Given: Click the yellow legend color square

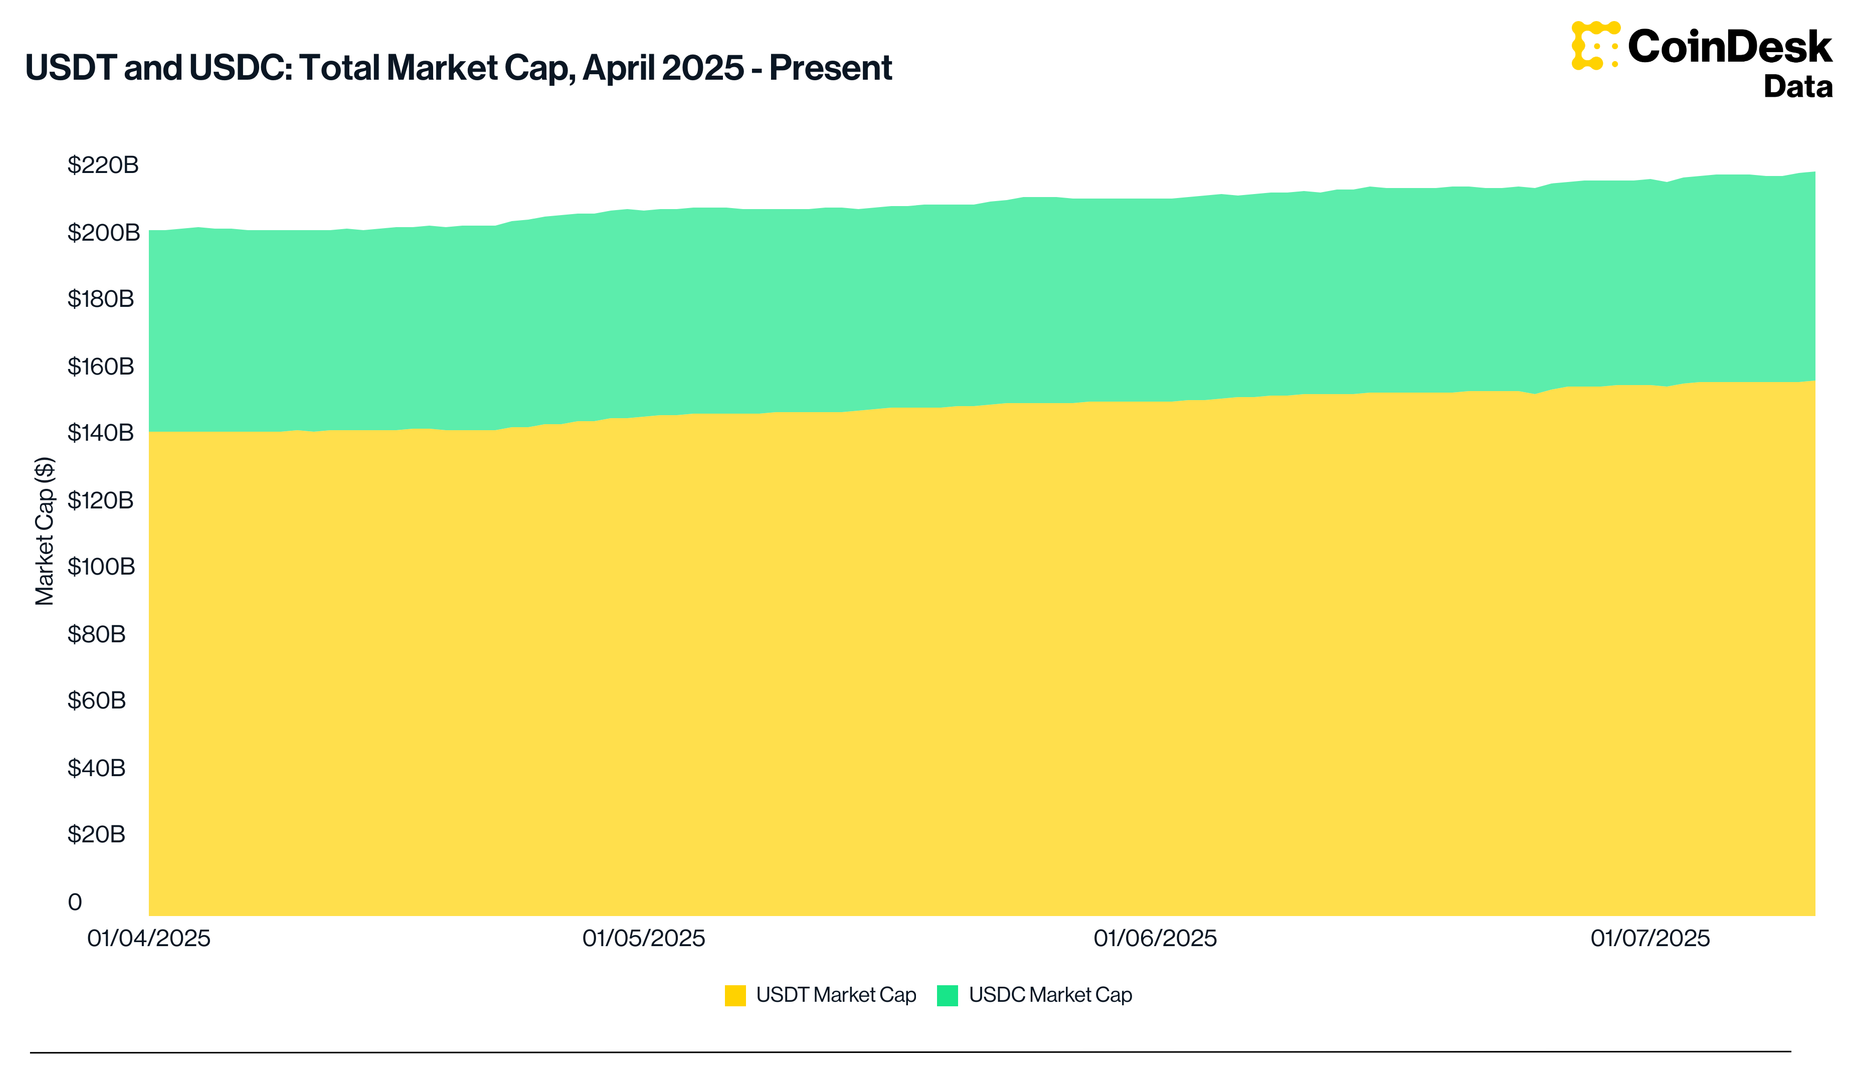Looking at the screenshot, I should coord(737,995).
